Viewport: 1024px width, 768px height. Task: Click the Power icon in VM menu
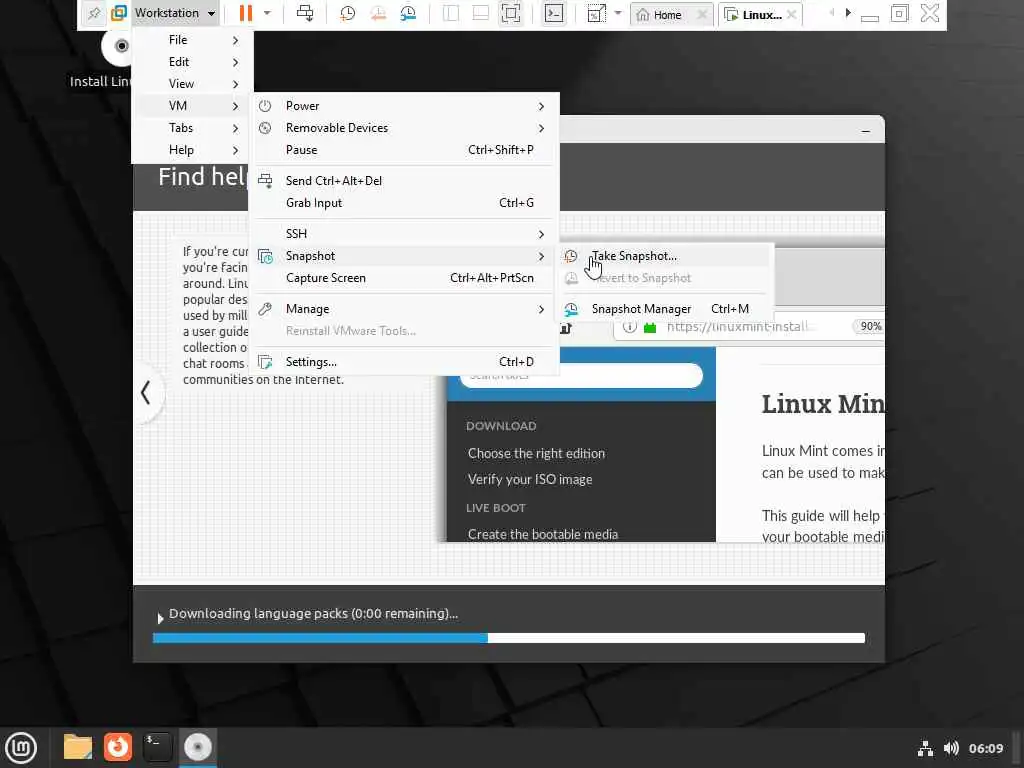pos(265,106)
